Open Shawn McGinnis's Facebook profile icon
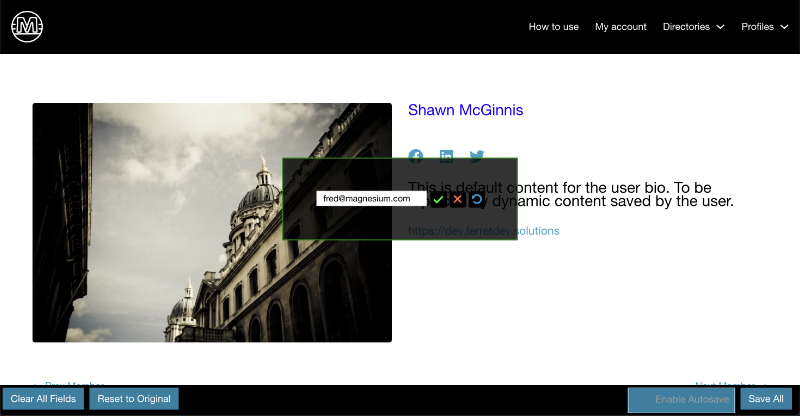The width and height of the screenshot is (800, 416). tap(416, 157)
